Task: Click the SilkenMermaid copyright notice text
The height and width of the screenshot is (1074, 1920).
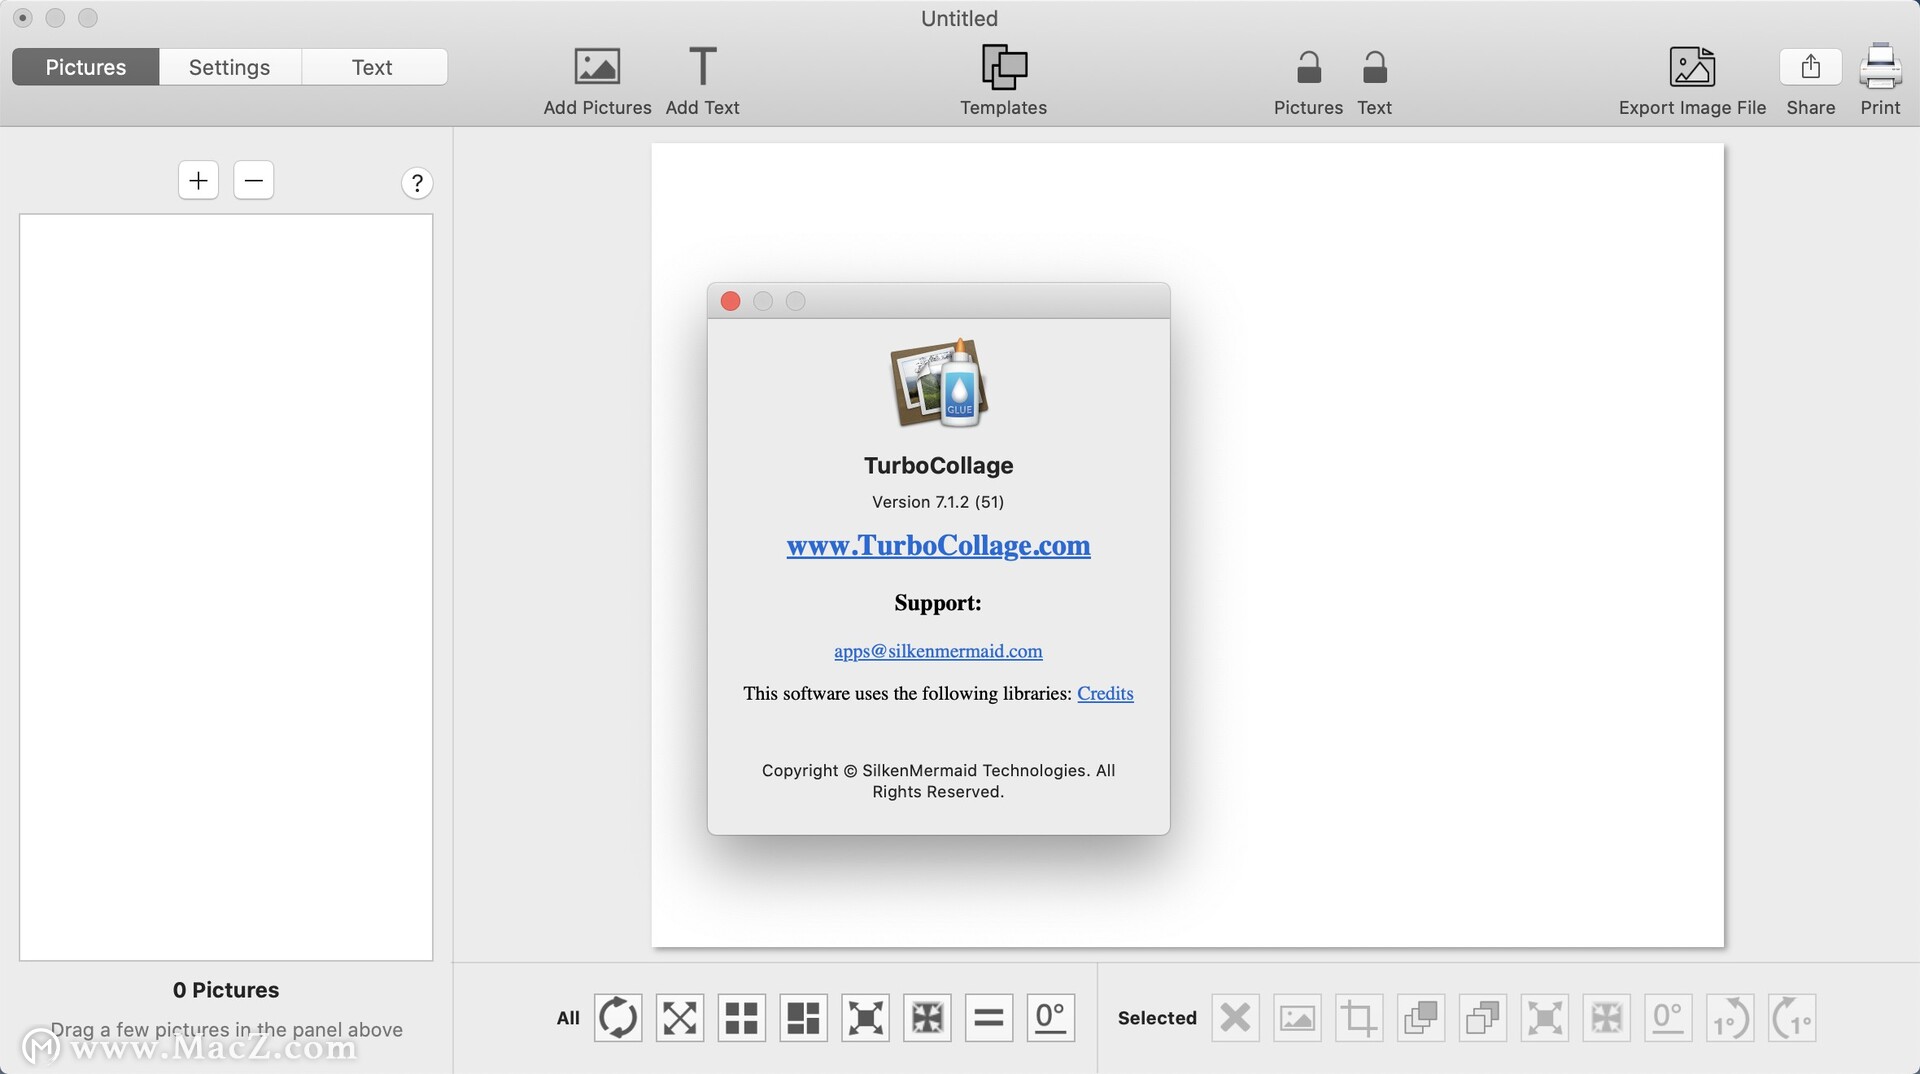Action: point(938,781)
